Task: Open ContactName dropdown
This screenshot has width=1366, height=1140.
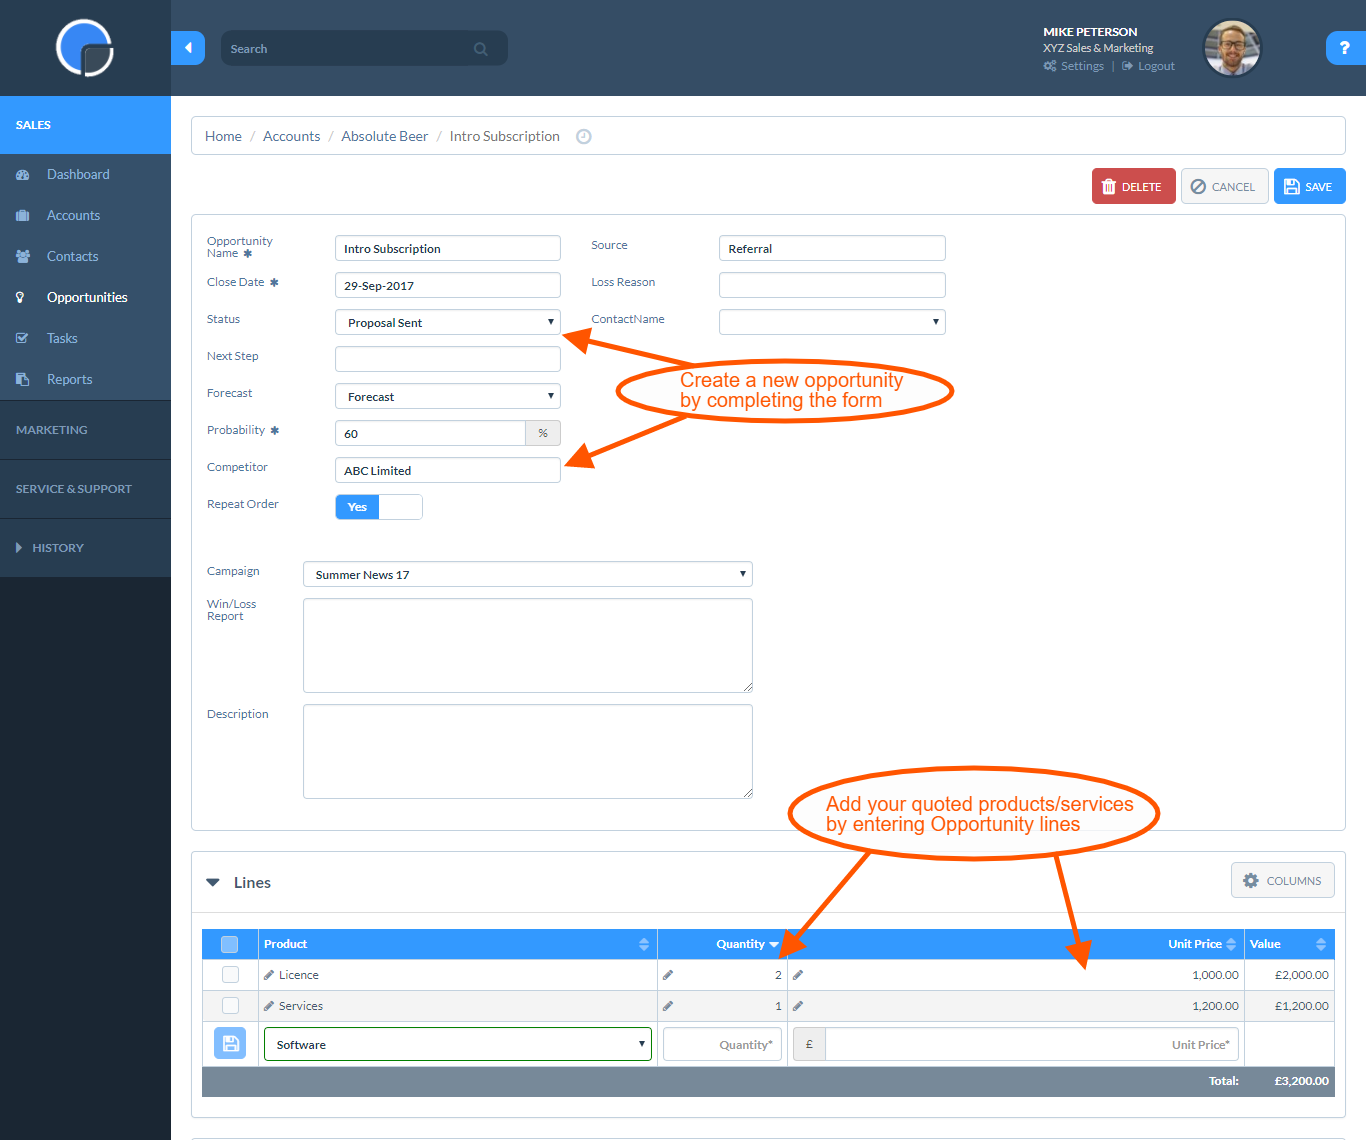Action: pos(832,322)
